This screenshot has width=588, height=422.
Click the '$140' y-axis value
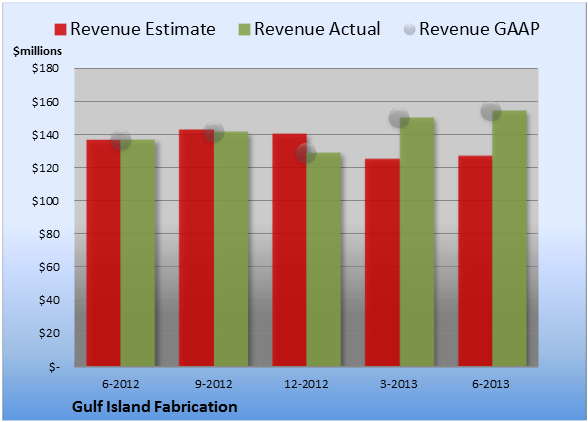[x=45, y=135]
